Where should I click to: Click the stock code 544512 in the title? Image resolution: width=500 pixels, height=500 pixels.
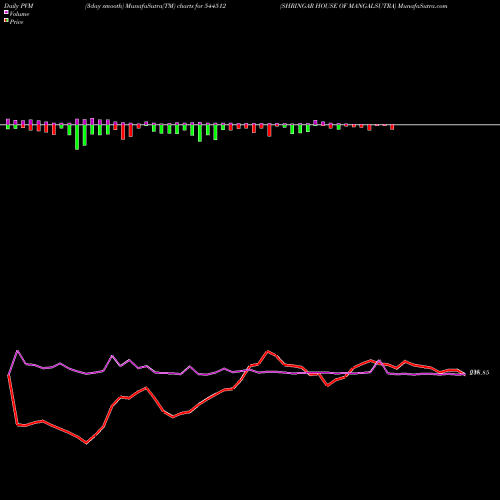coord(216,6)
